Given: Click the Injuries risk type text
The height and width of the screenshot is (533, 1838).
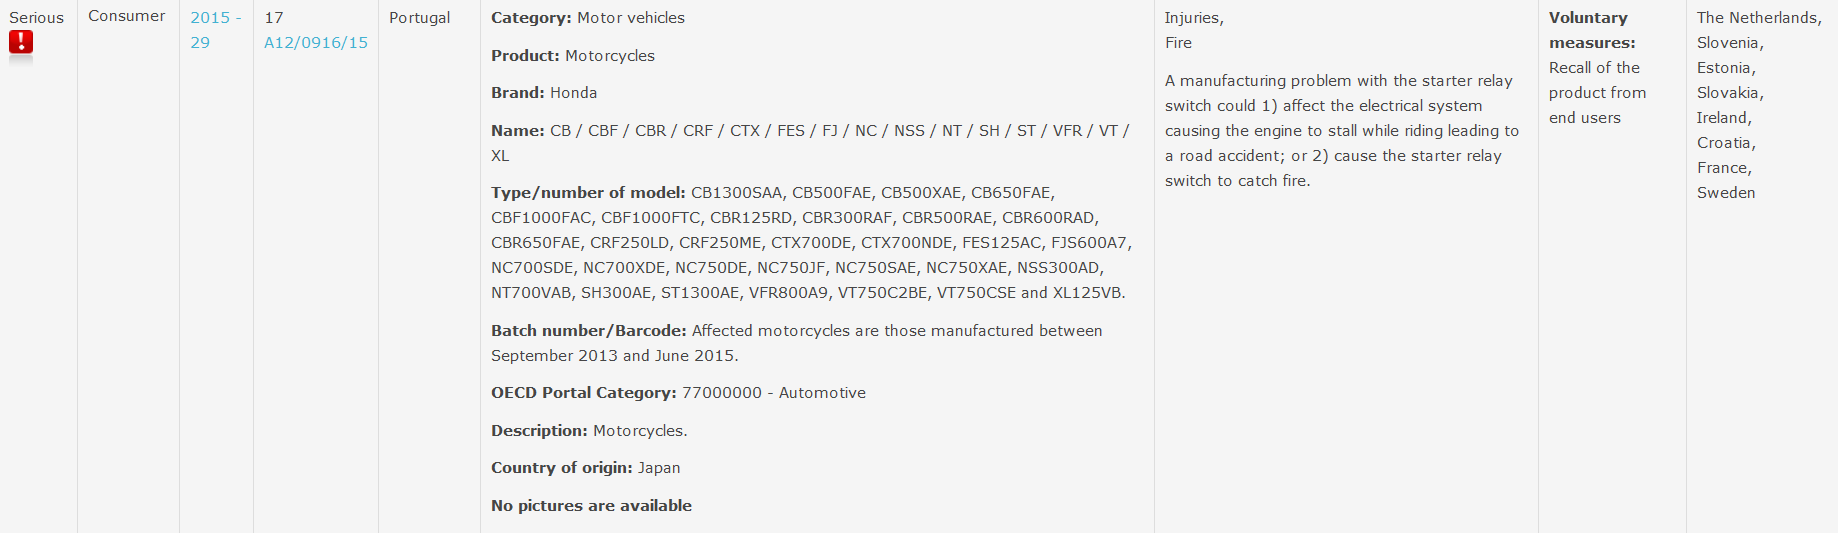Looking at the screenshot, I should pos(1193,18).
